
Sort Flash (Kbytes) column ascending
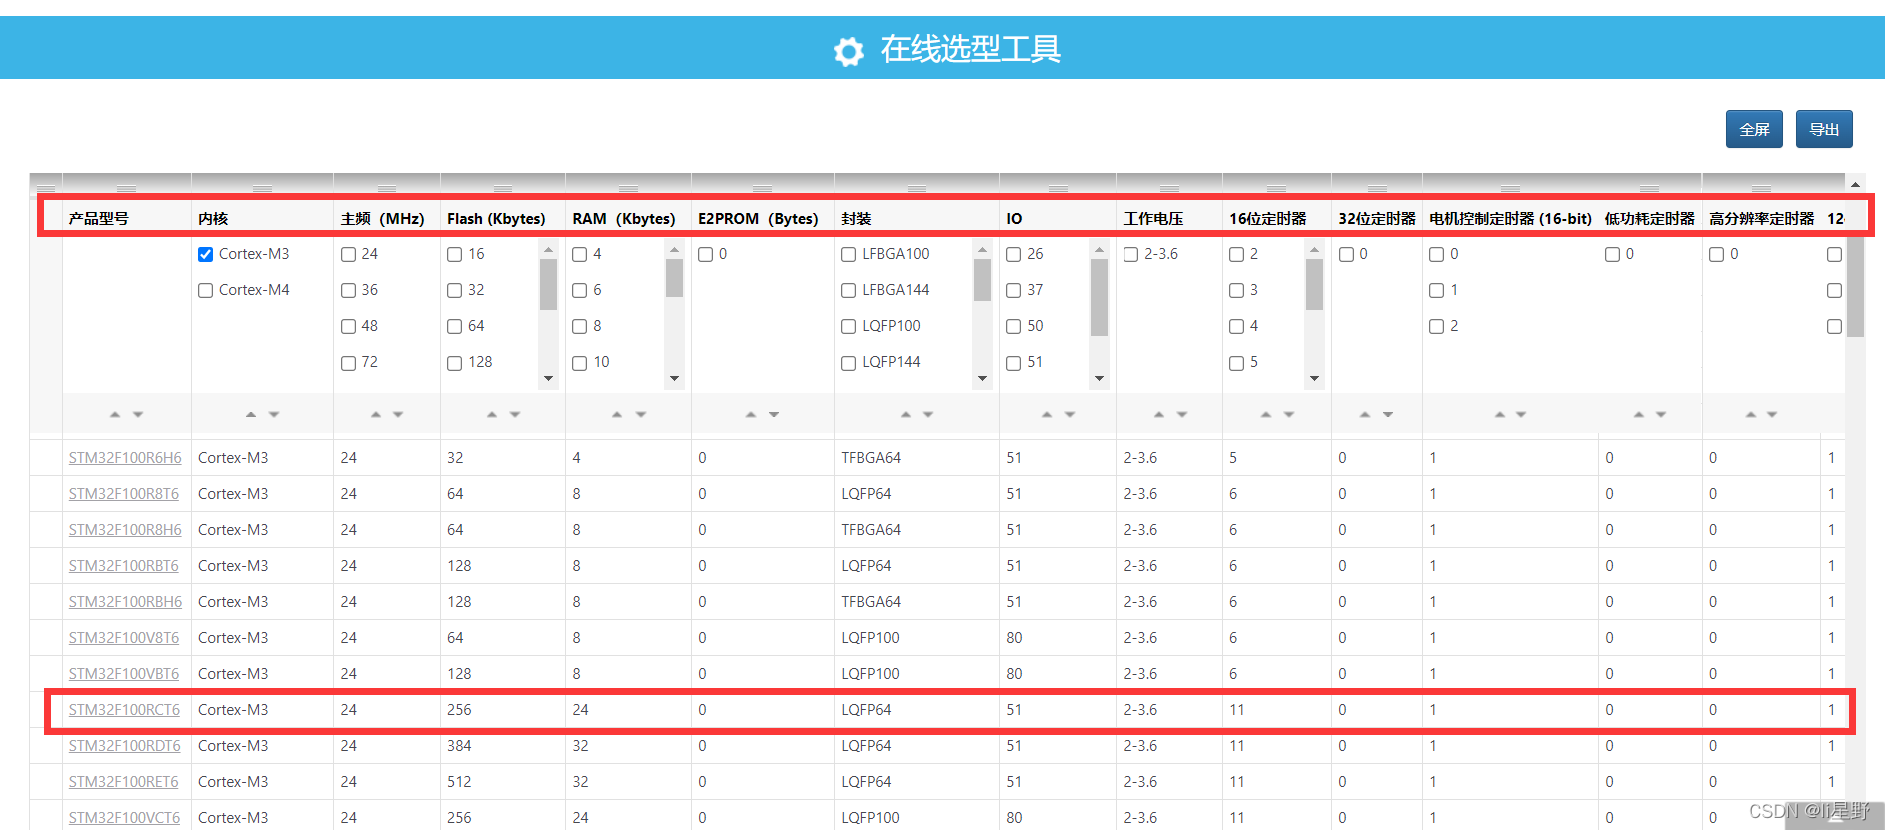pyautogui.click(x=492, y=414)
